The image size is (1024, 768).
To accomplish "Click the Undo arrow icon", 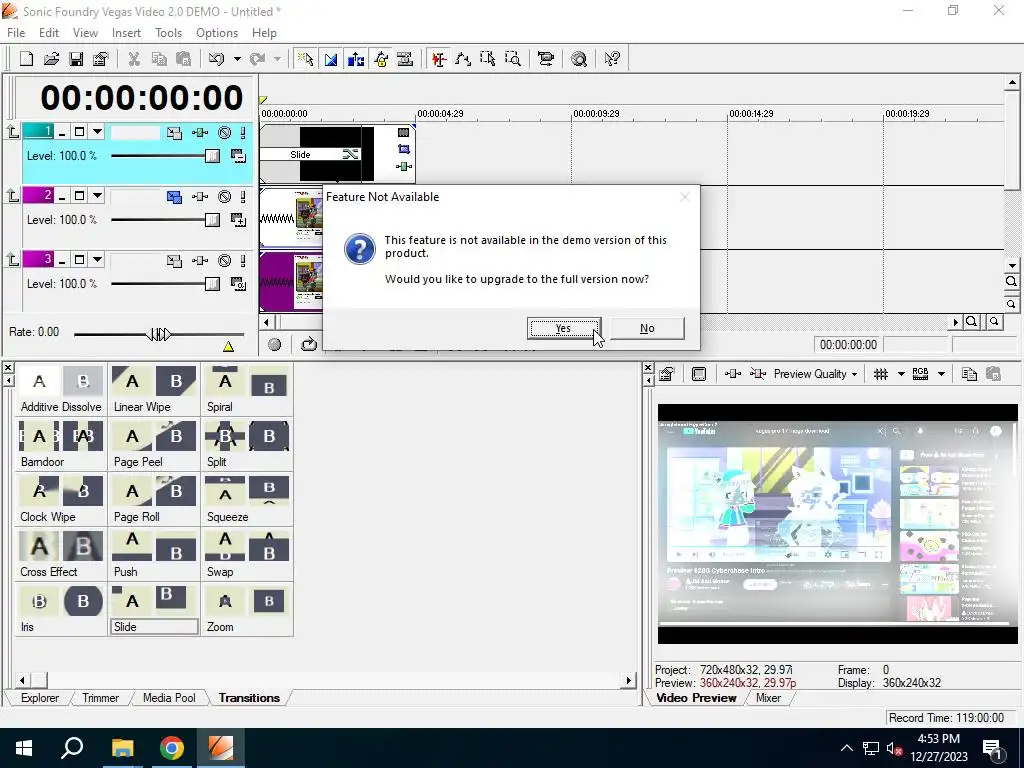I will pyautogui.click(x=216, y=59).
